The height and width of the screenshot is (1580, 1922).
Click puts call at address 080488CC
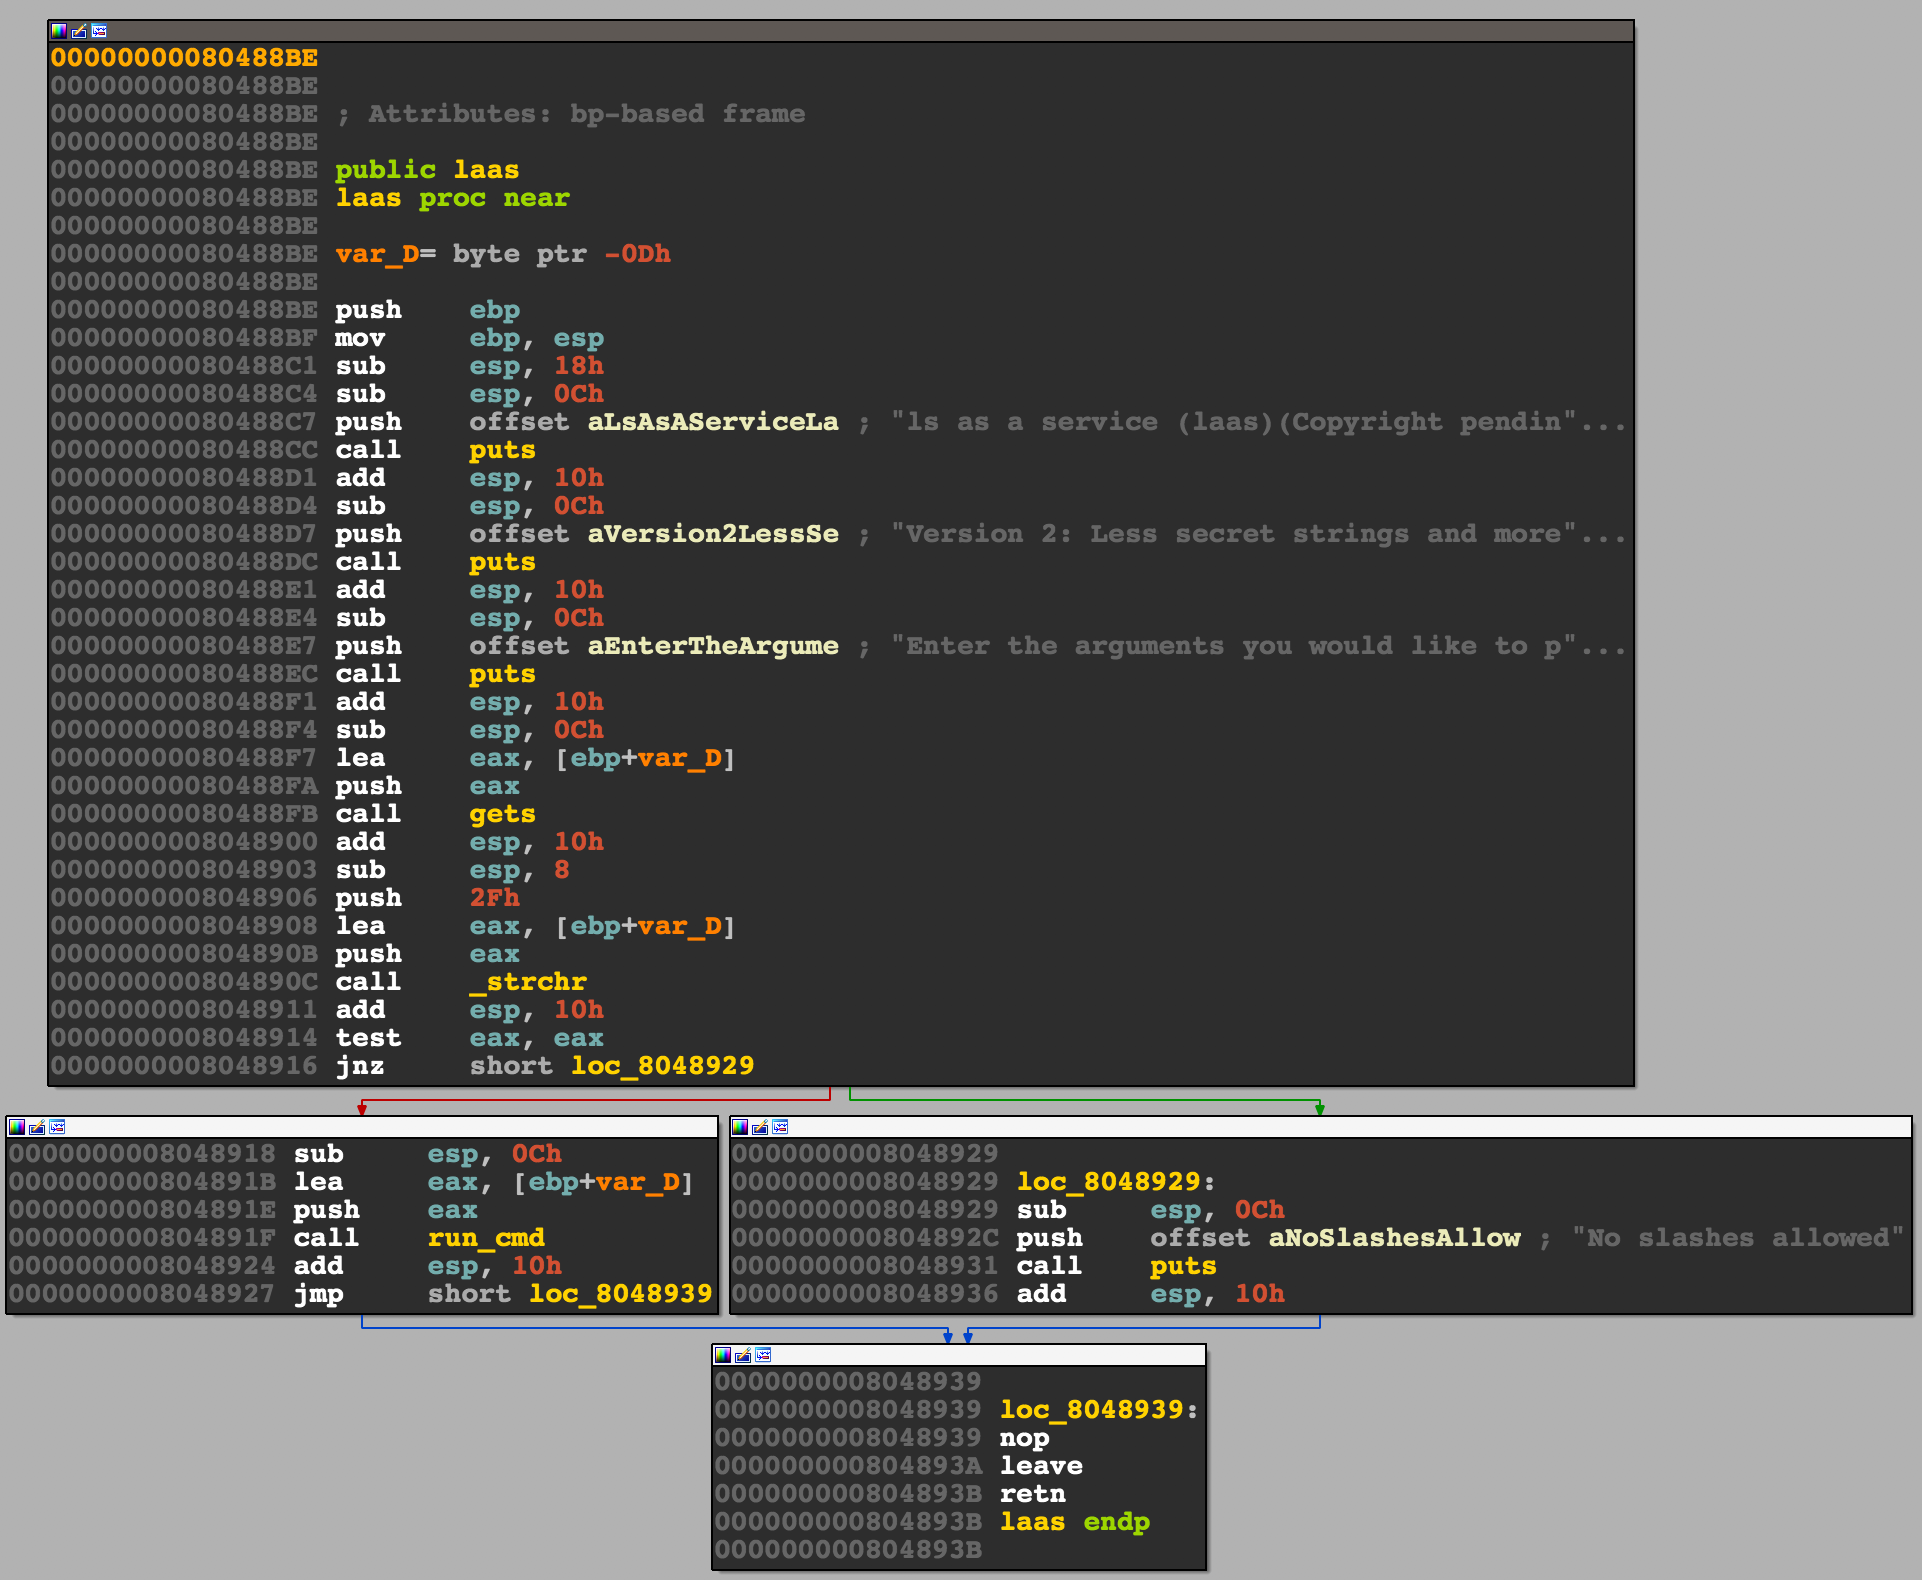(x=502, y=450)
